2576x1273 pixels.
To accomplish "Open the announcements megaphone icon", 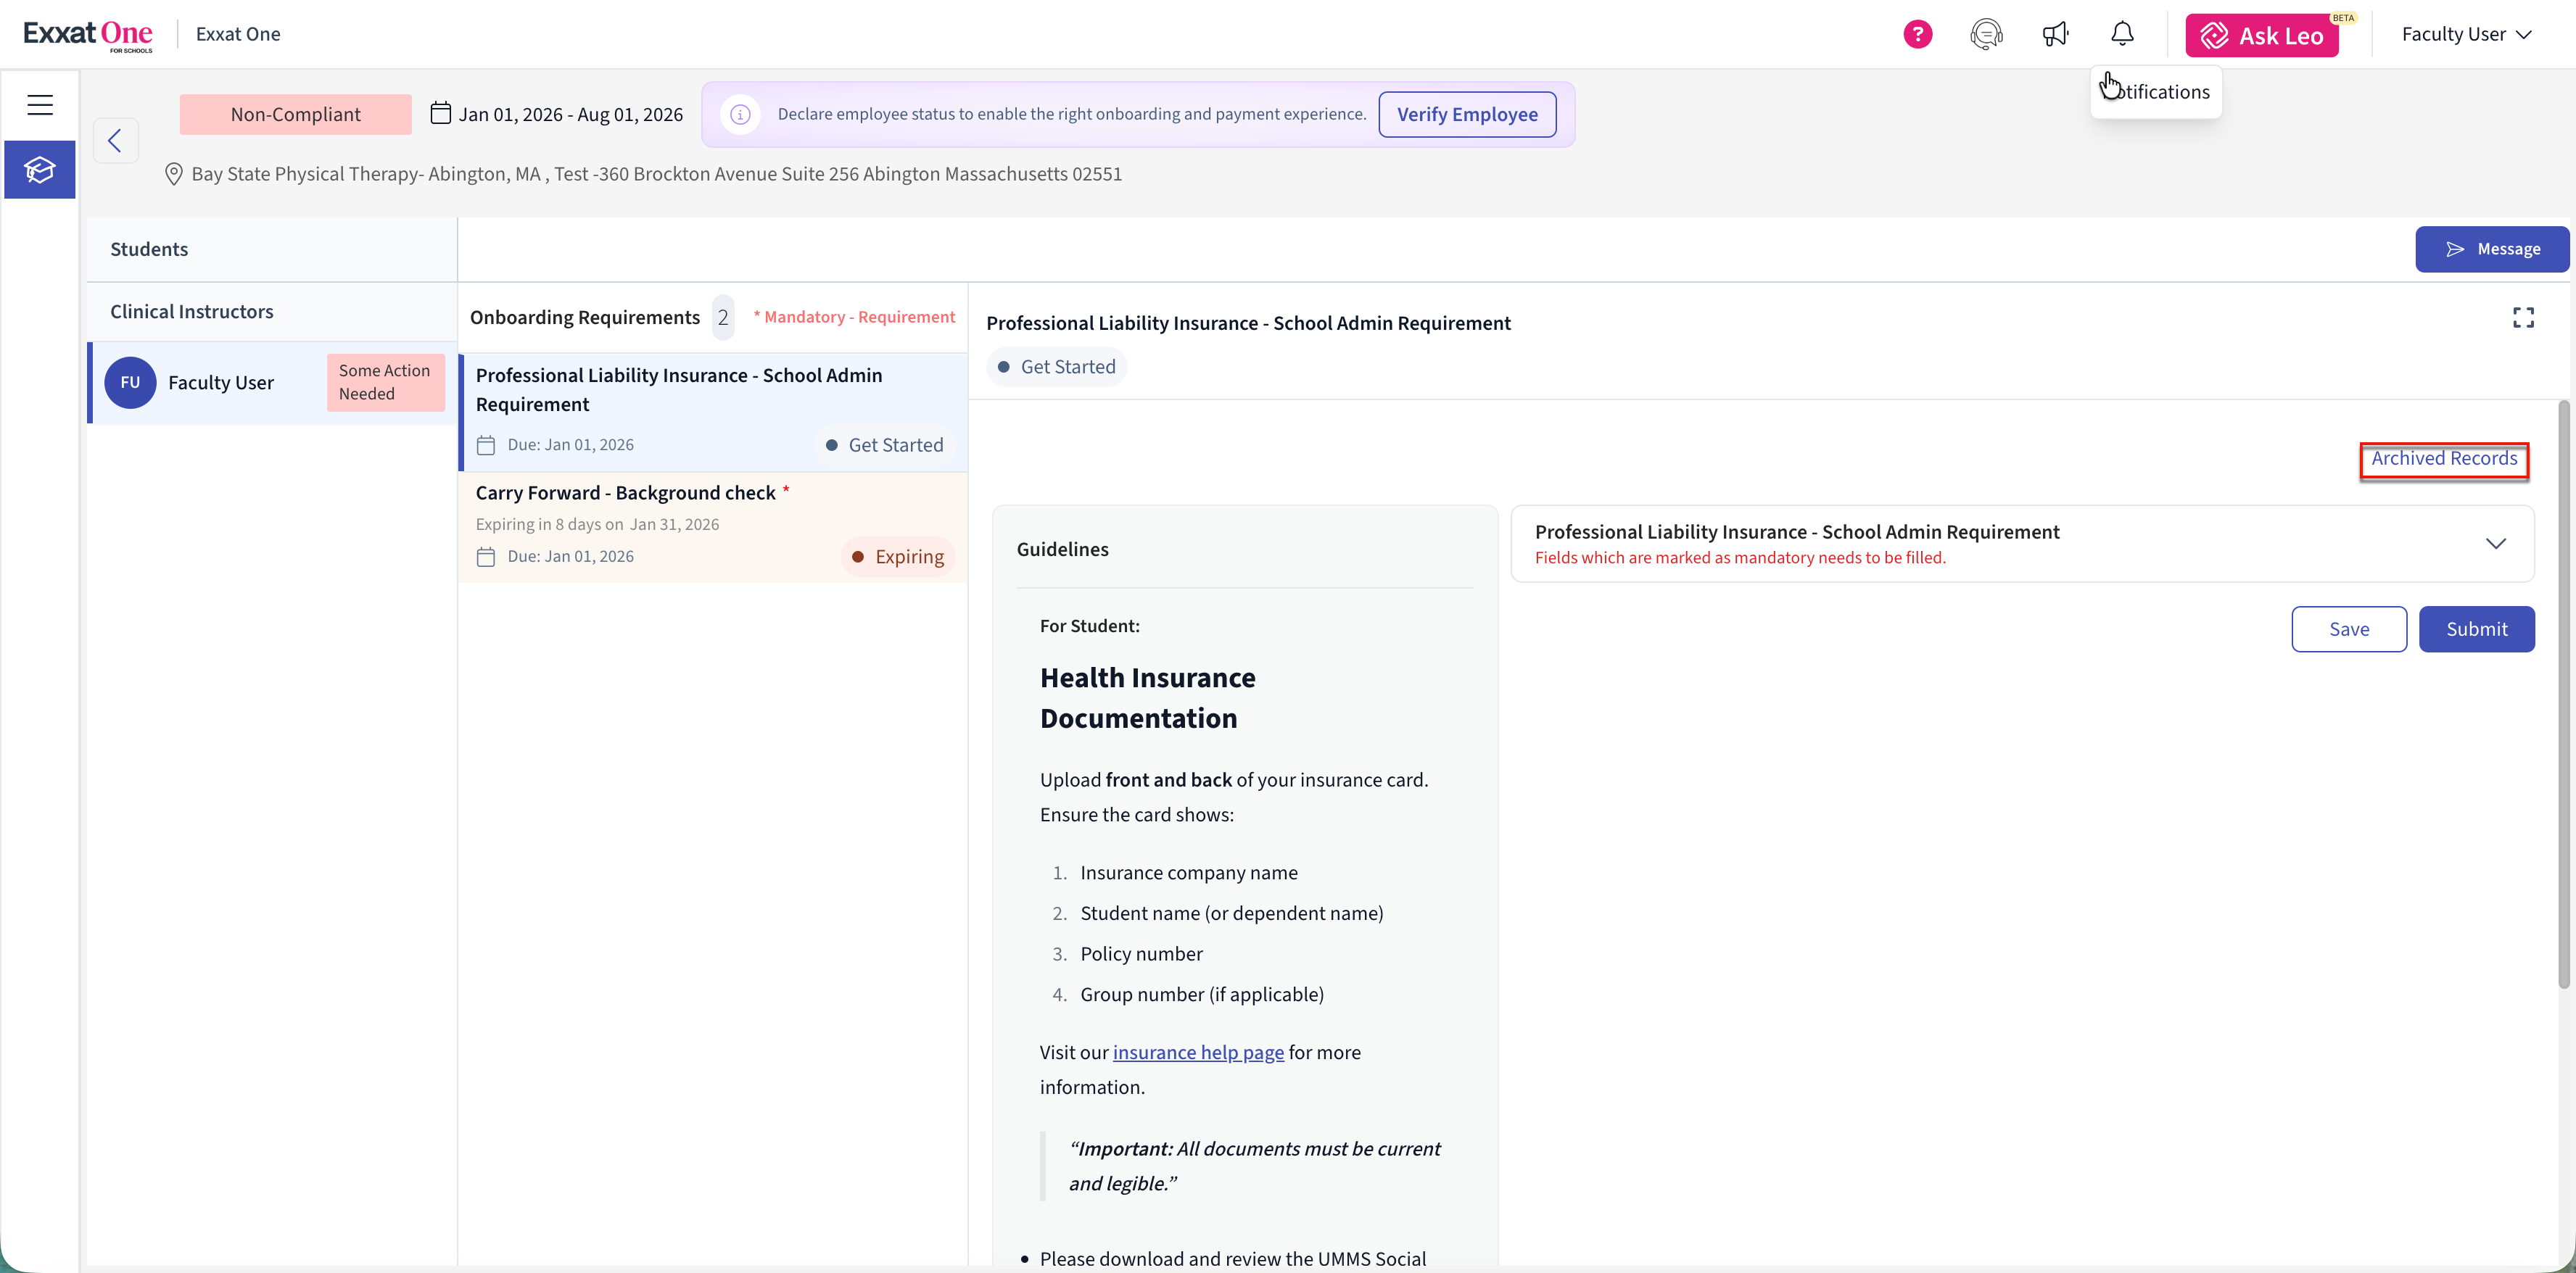I will [2055, 34].
